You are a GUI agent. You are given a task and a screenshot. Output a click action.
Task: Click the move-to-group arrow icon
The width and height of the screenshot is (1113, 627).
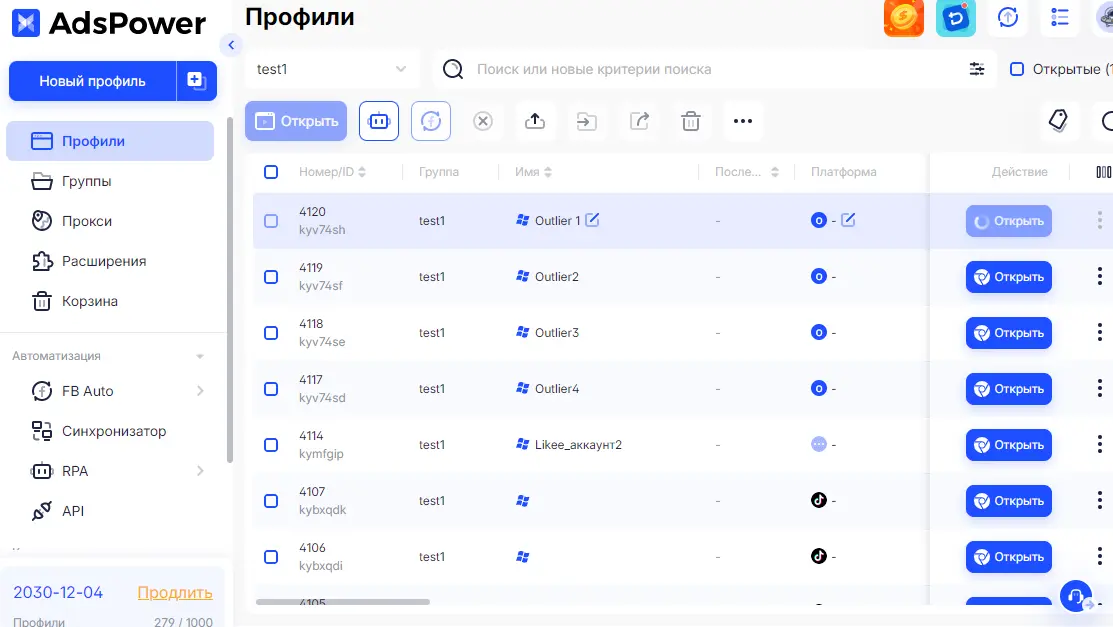pyautogui.click(x=586, y=121)
